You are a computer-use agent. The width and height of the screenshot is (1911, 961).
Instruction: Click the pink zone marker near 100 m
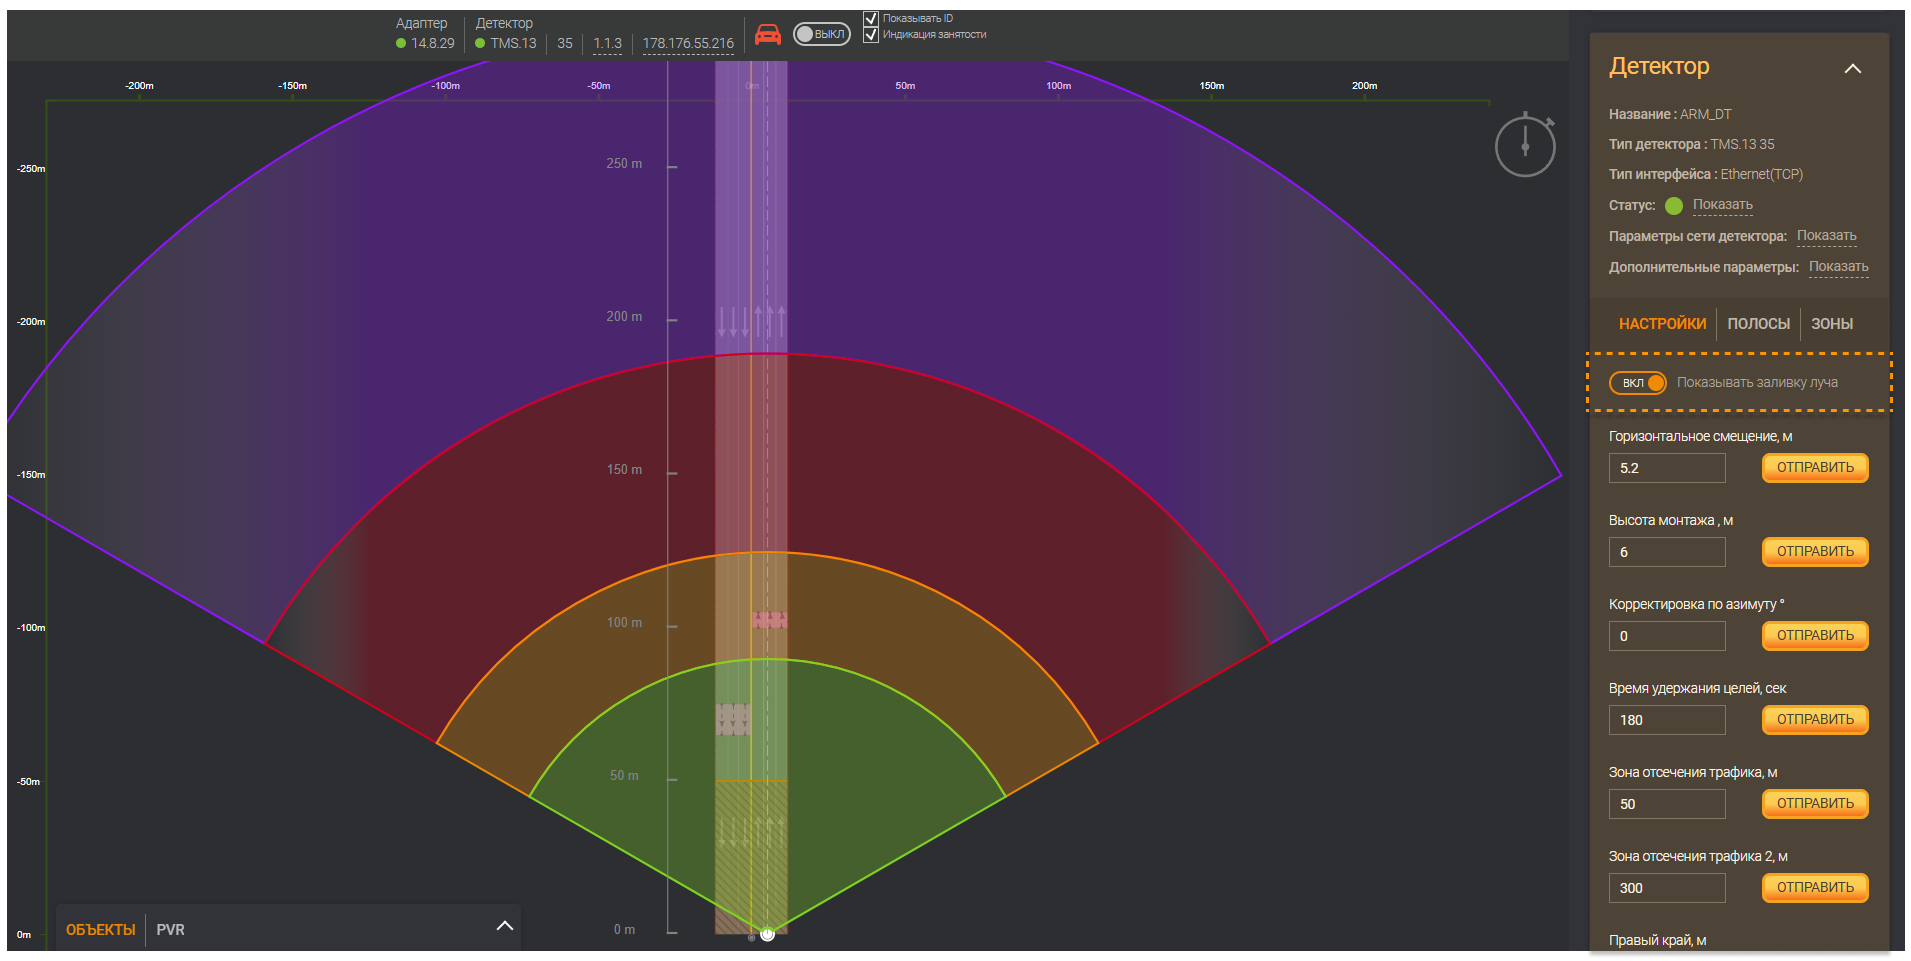(x=769, y=620)
